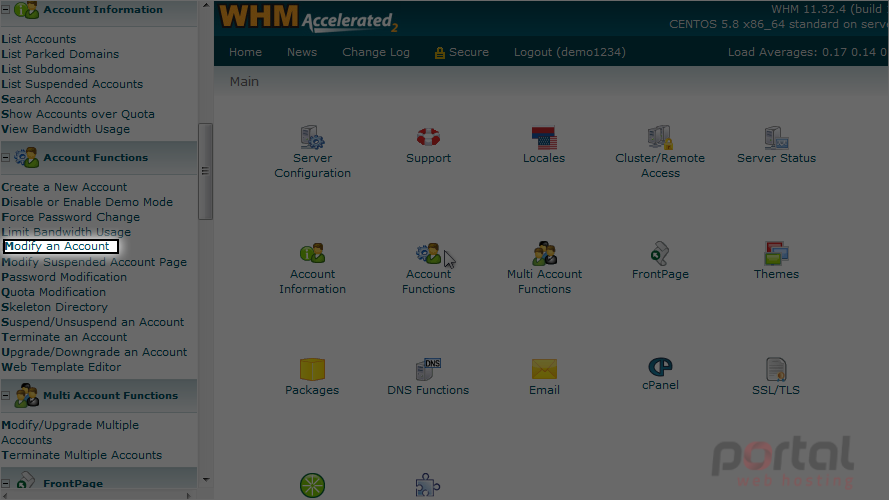Open Upgrade/Downgrade an Account
The height and width of the screenshot is (500, 889).
point(94,352)
